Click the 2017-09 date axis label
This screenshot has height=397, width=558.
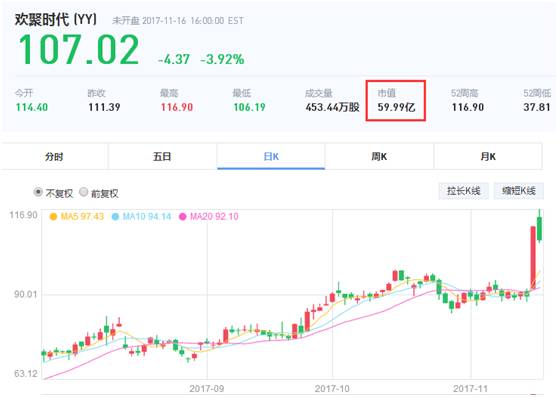[207, 388]
